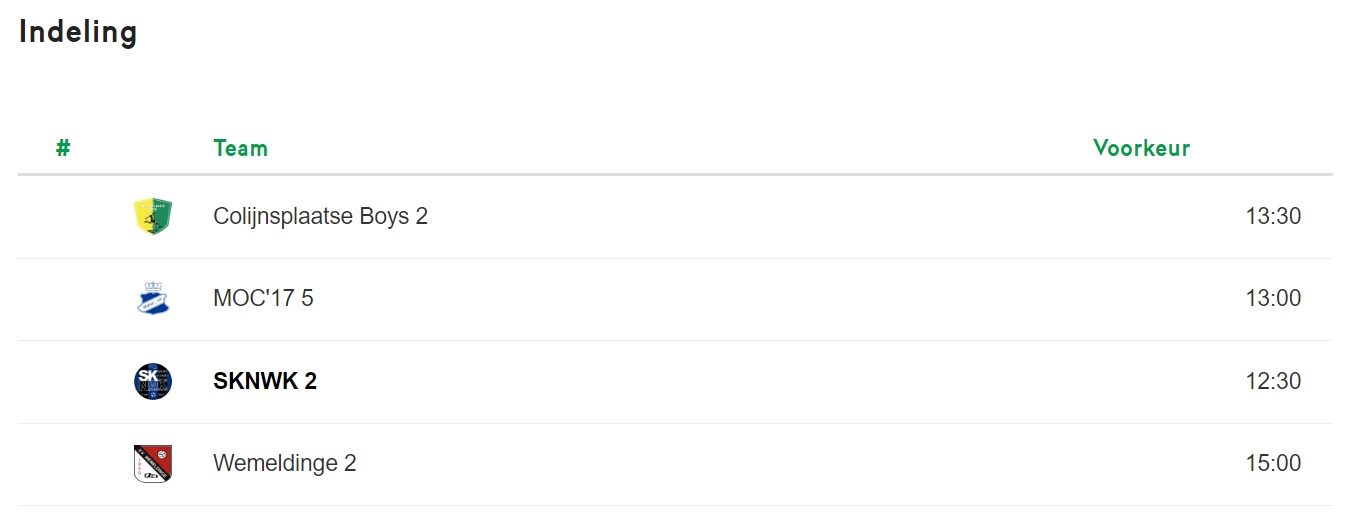Click the Team column header

[x=240, y=148]
